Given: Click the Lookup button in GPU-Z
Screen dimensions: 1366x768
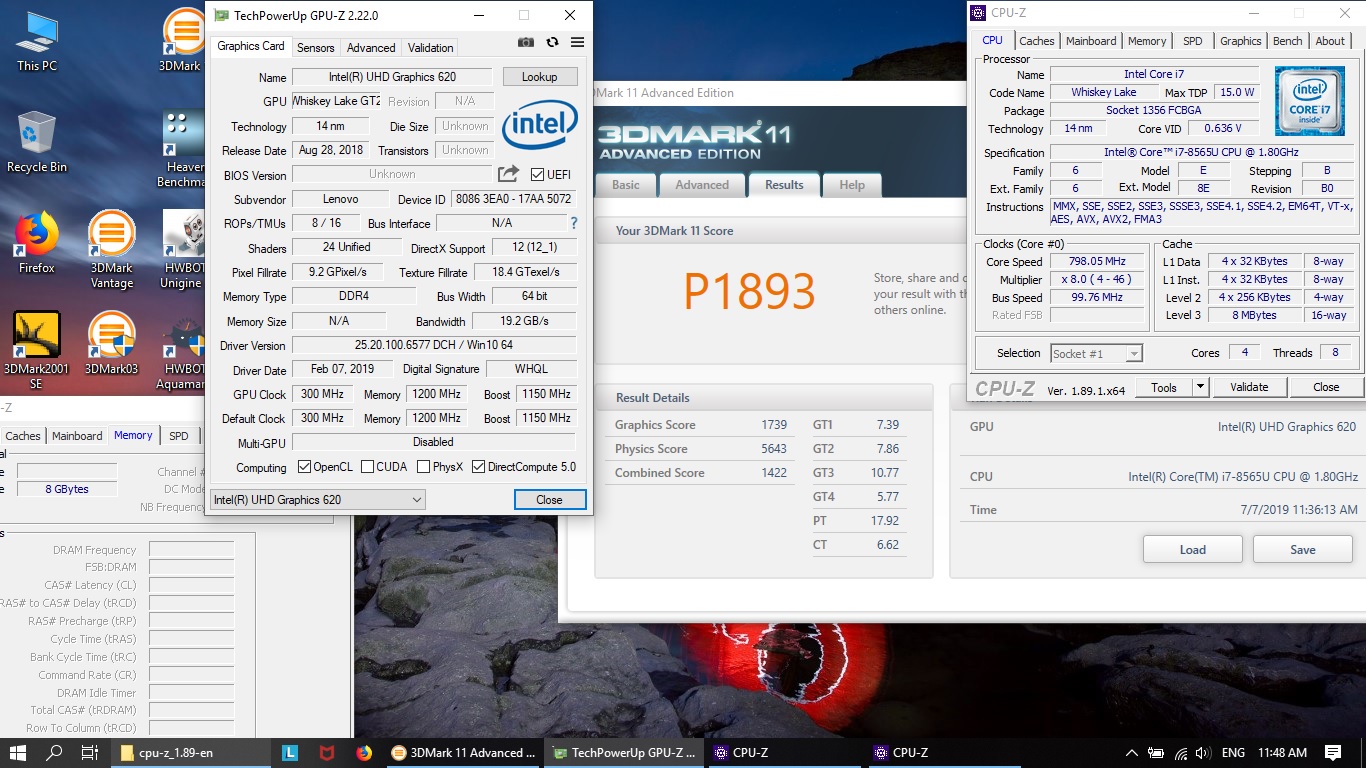Looking at the screenshot, I should point(539,77).
